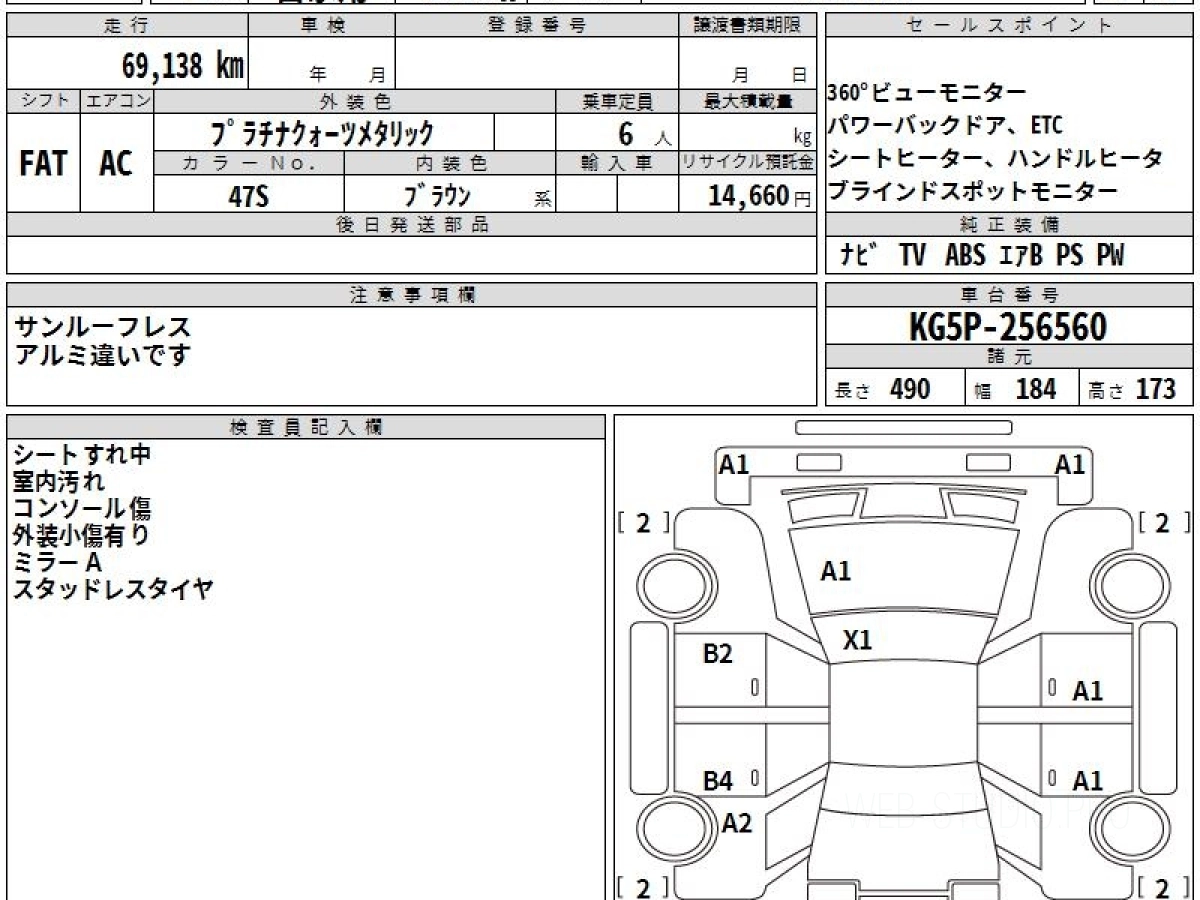1200x900 pixels.
Task: Select the 外装小傷有り inspector note
Action: click(82, 535)
